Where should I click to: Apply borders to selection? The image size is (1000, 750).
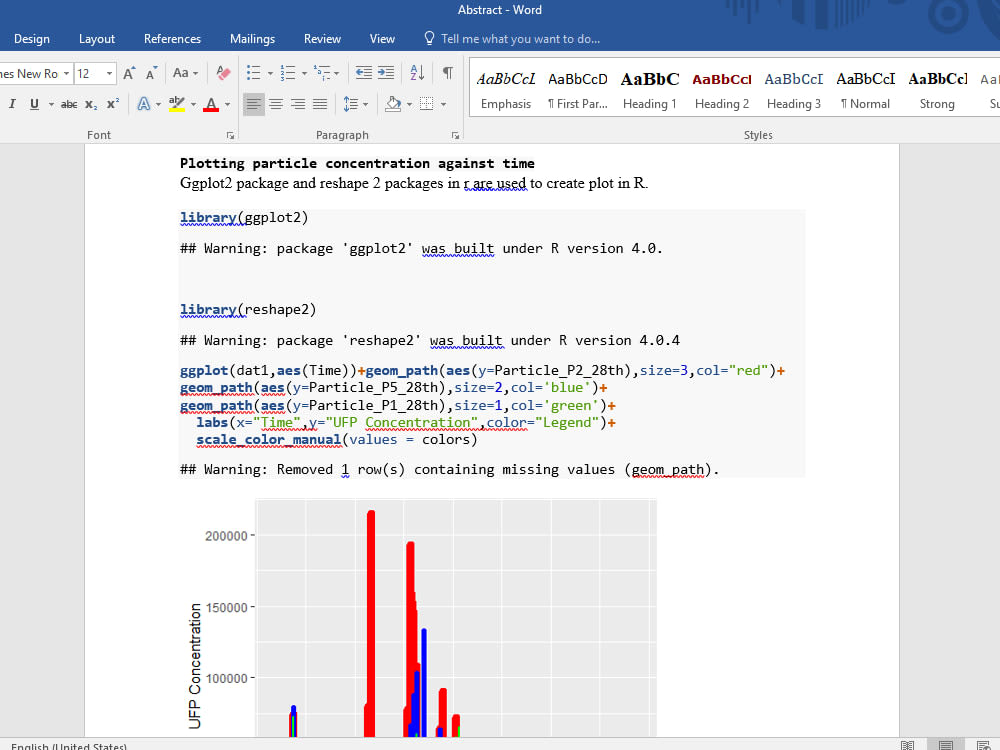click(x=427, y=104)
